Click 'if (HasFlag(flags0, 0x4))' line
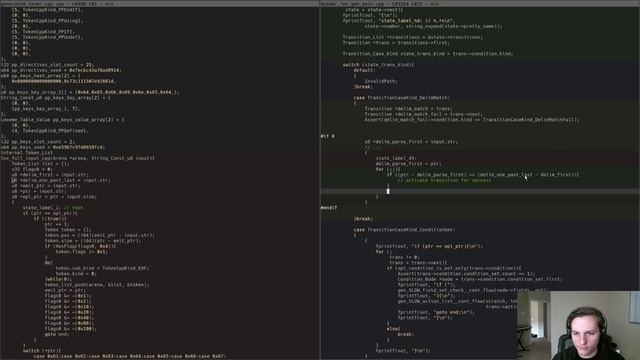This screenshot has width=640, height=360. coord(80,246)
